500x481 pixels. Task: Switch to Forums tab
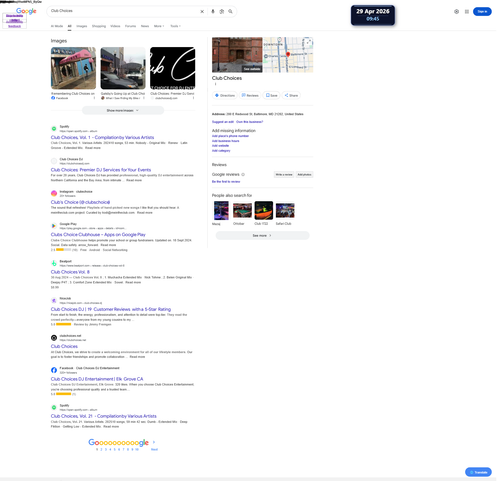[x=131, y=26]
